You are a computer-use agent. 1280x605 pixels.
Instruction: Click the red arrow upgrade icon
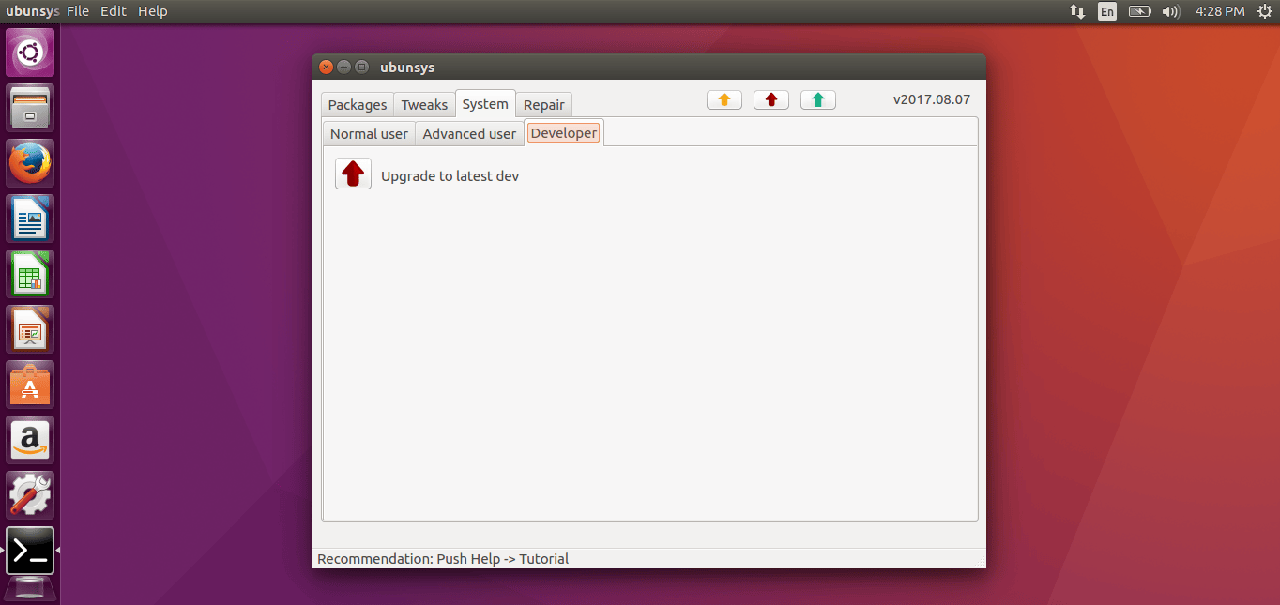353,174
